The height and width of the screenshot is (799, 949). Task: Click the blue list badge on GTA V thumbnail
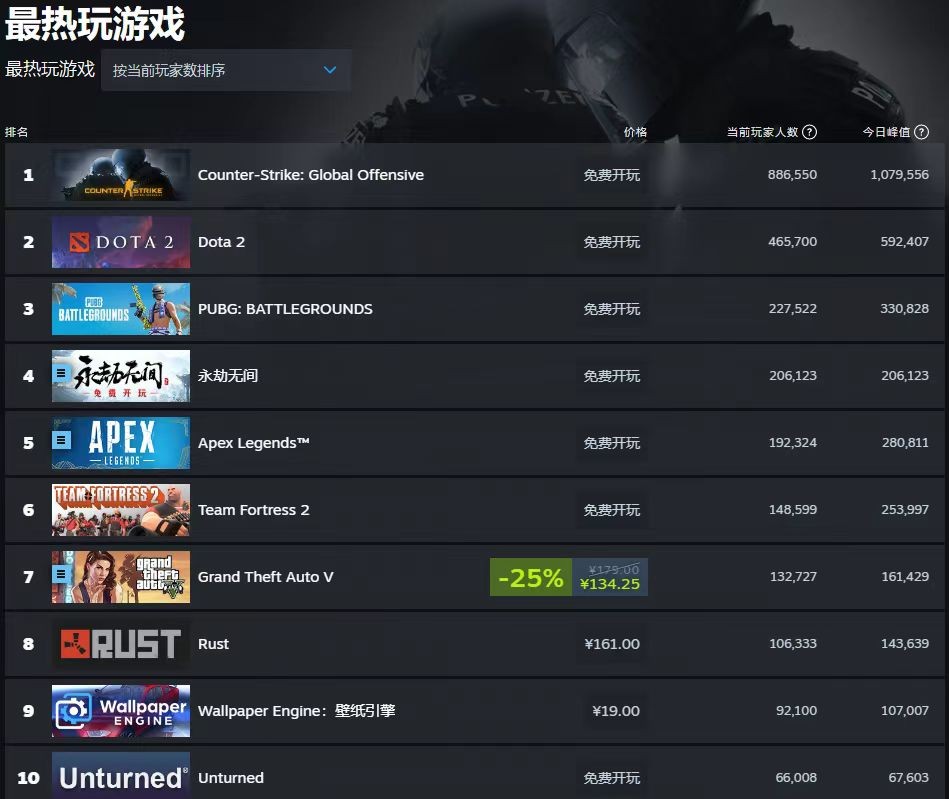61,573
